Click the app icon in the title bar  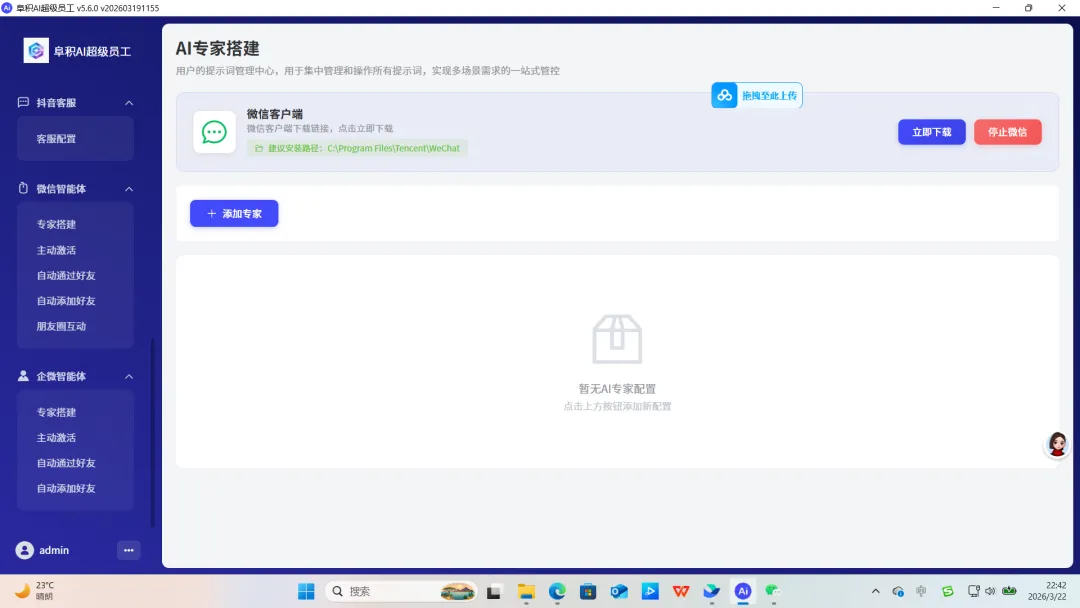[x=7, y=8]
